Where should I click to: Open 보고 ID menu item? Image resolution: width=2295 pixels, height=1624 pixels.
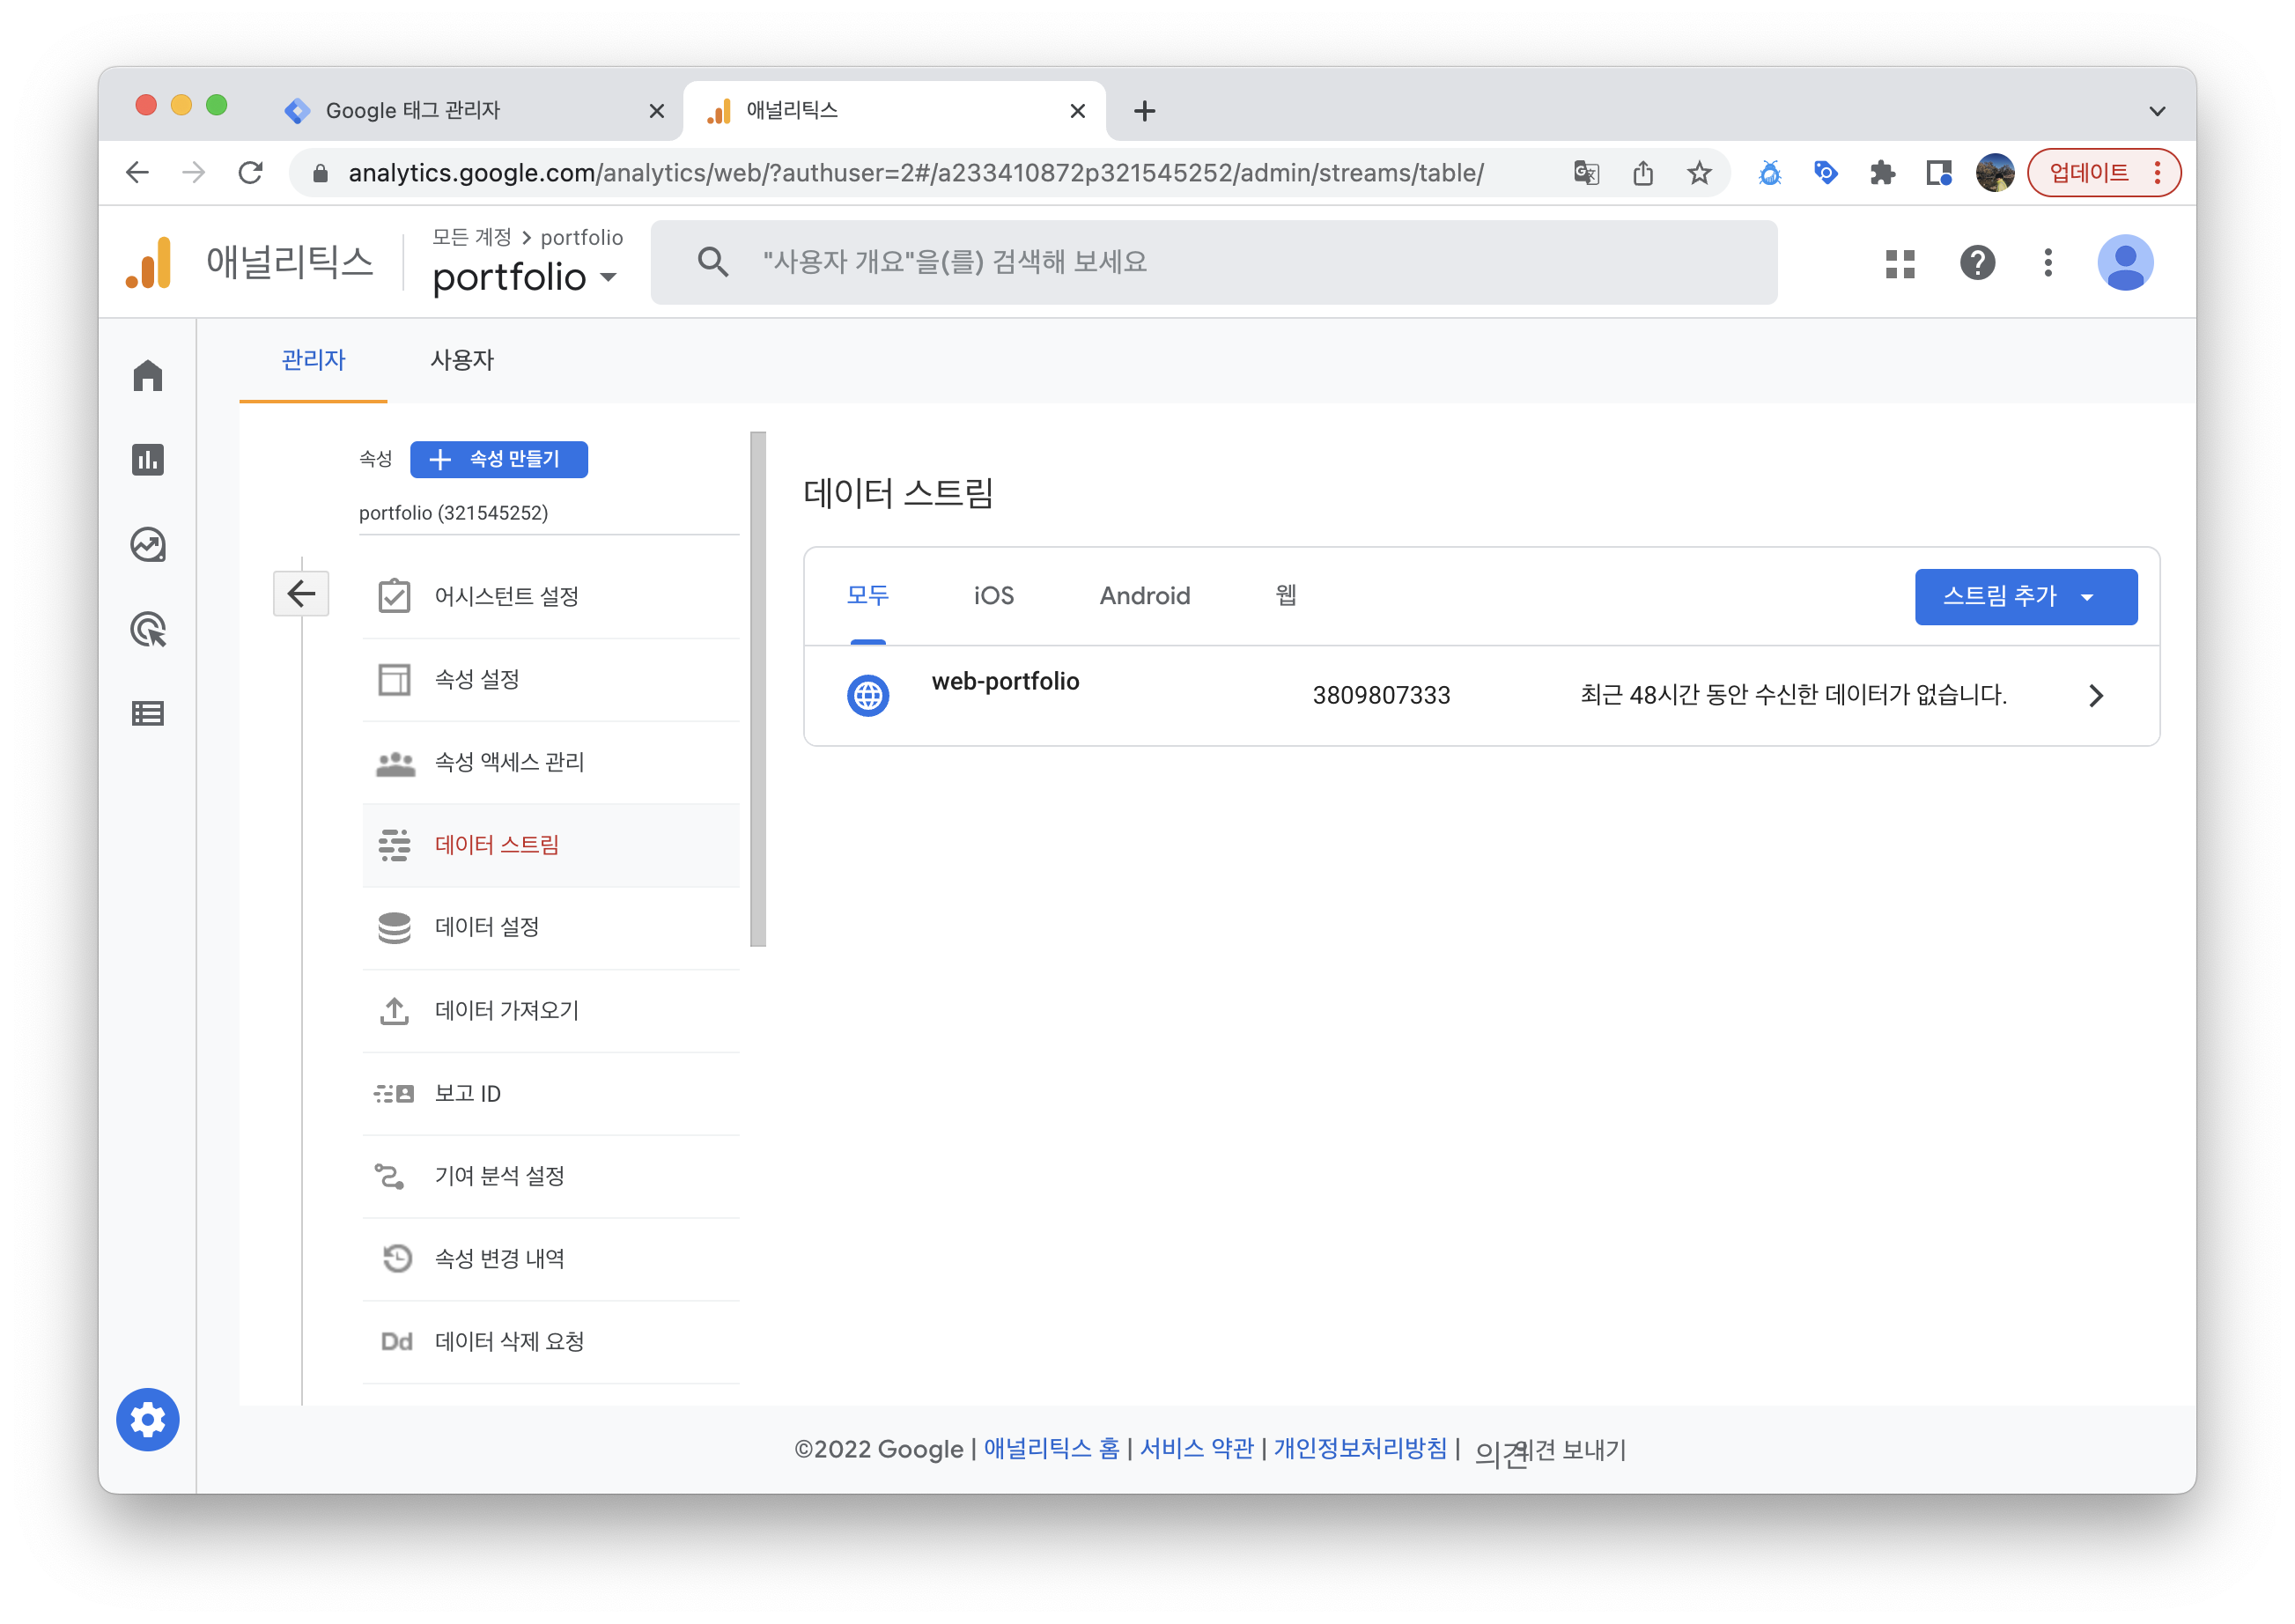[551, 1093]
